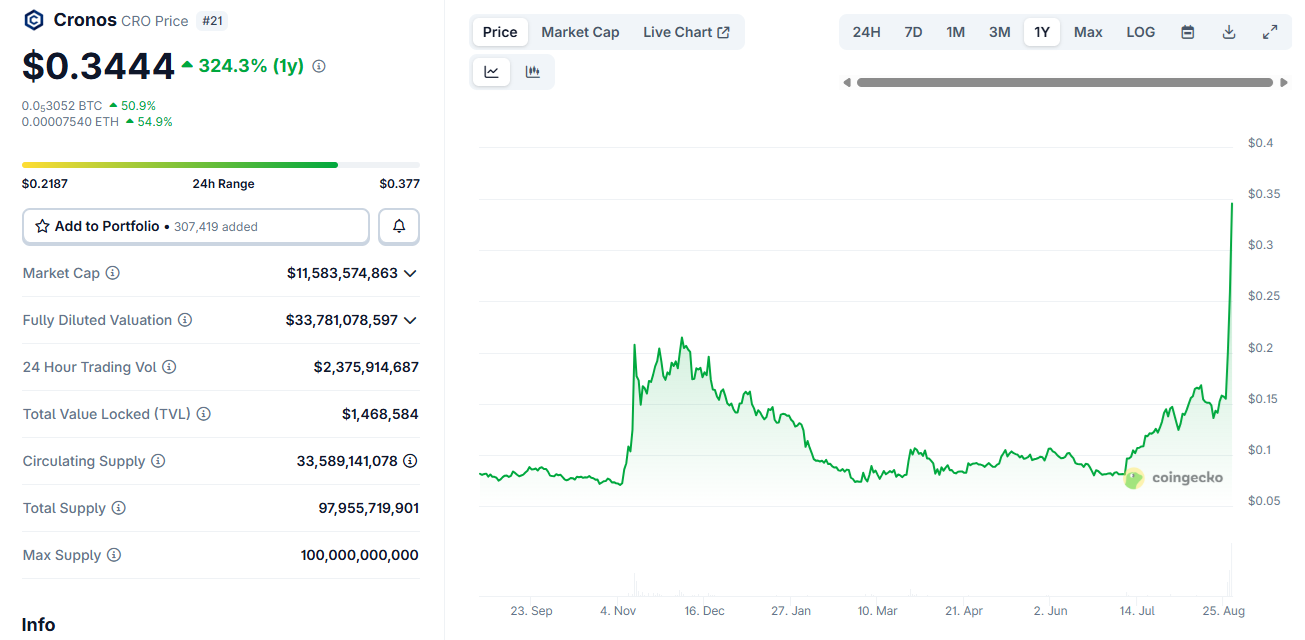This screenshot has height=640, width=1305.
Task: Switch chart range to 7D
Action: (x=913, y=32)
